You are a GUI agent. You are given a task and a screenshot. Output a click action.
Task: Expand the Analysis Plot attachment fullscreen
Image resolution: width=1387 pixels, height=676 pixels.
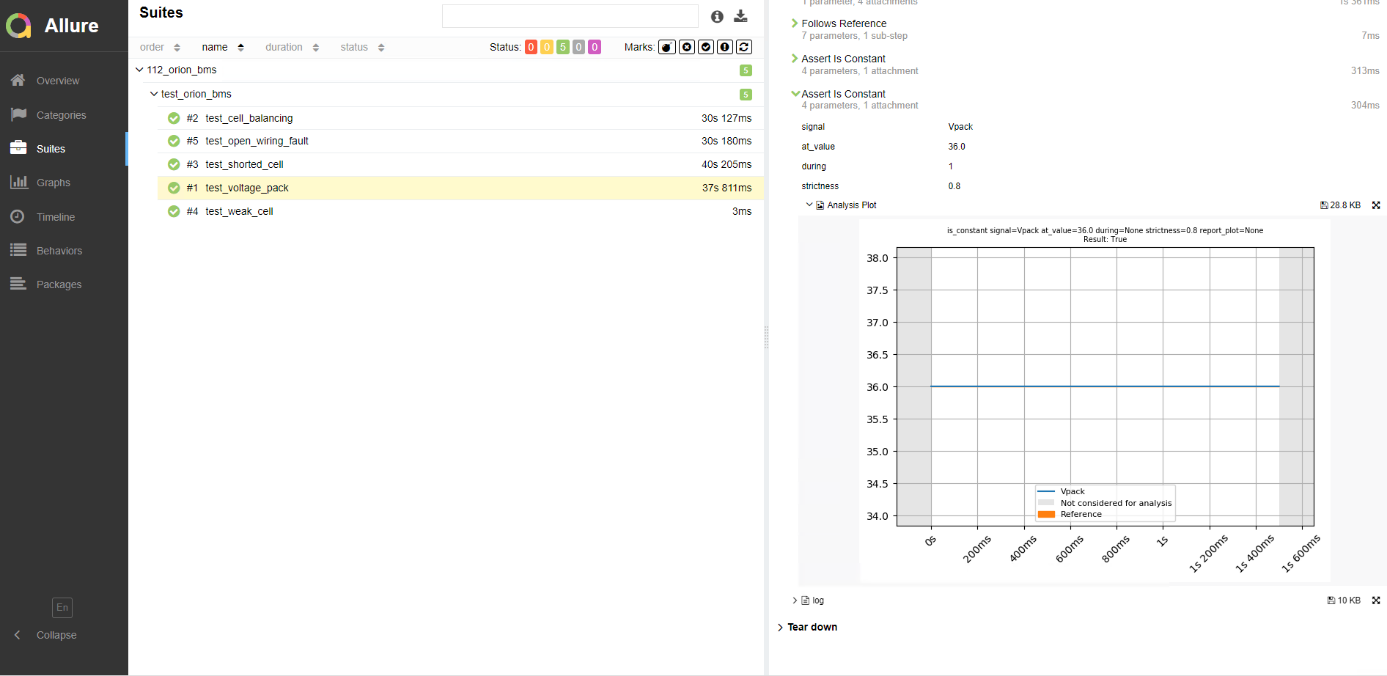[x=1376, y=205]
